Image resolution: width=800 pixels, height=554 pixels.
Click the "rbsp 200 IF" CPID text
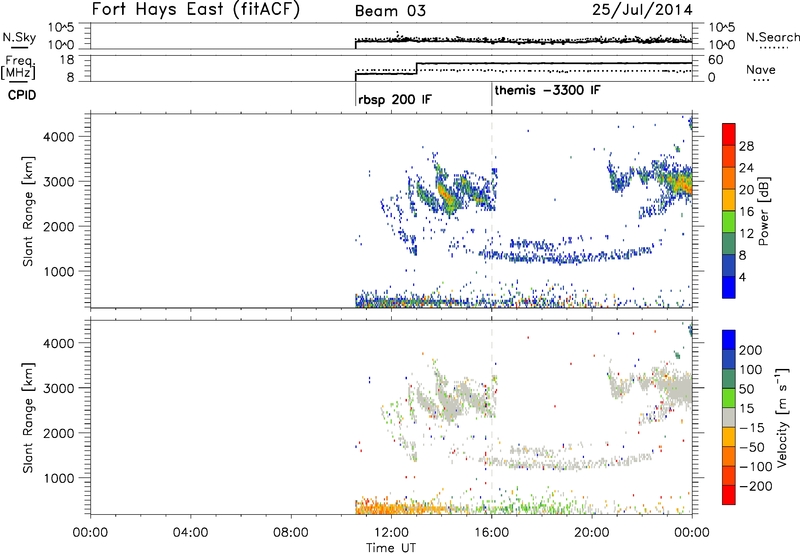[x=395, y=100]
